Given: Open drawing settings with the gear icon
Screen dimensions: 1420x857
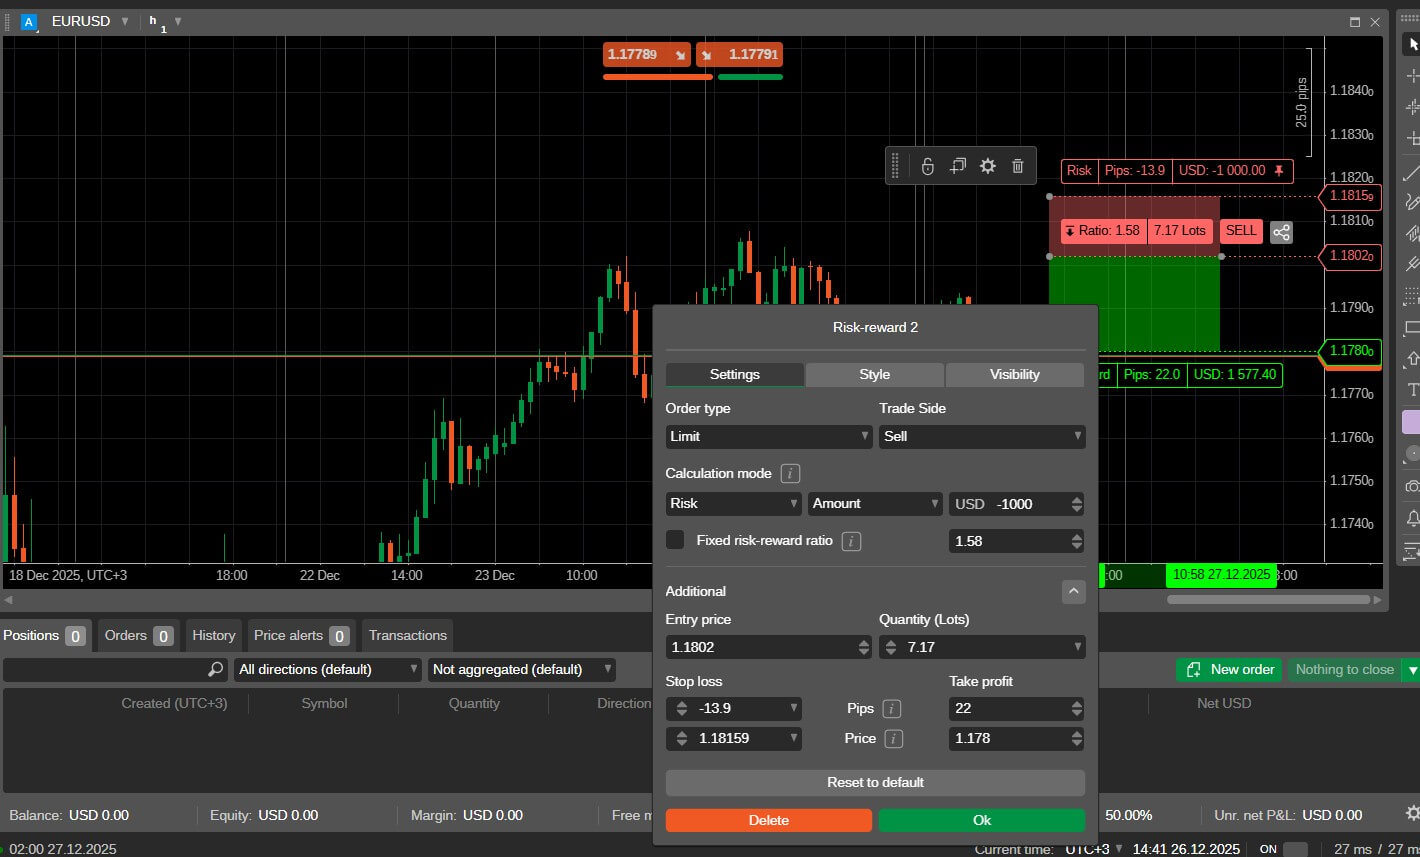Looking at the screenshot, I should (988, 166).
